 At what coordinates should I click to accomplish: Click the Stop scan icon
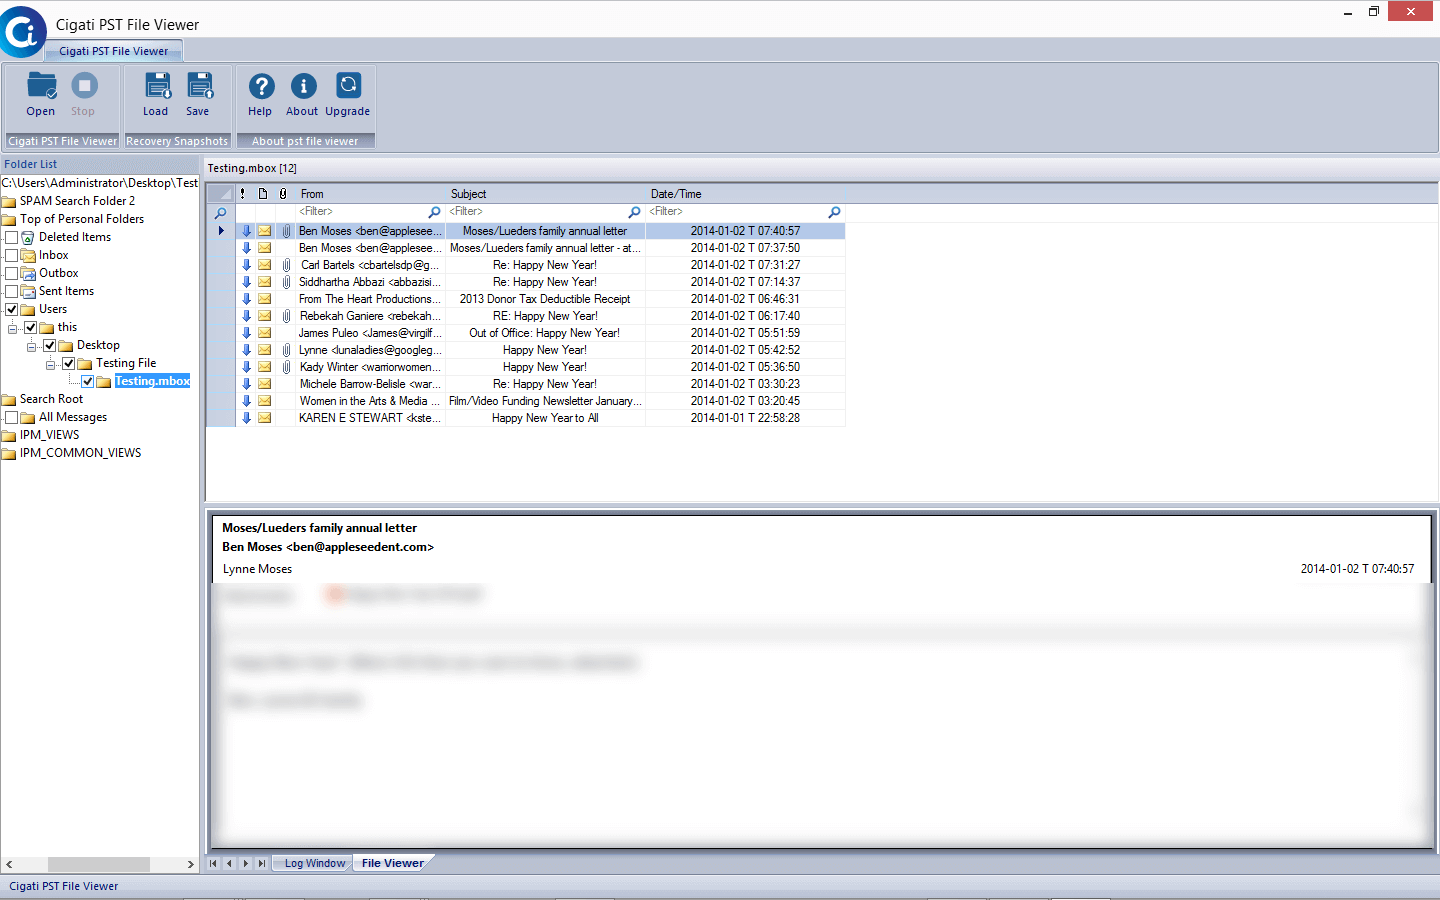click(x=84, y=86)
